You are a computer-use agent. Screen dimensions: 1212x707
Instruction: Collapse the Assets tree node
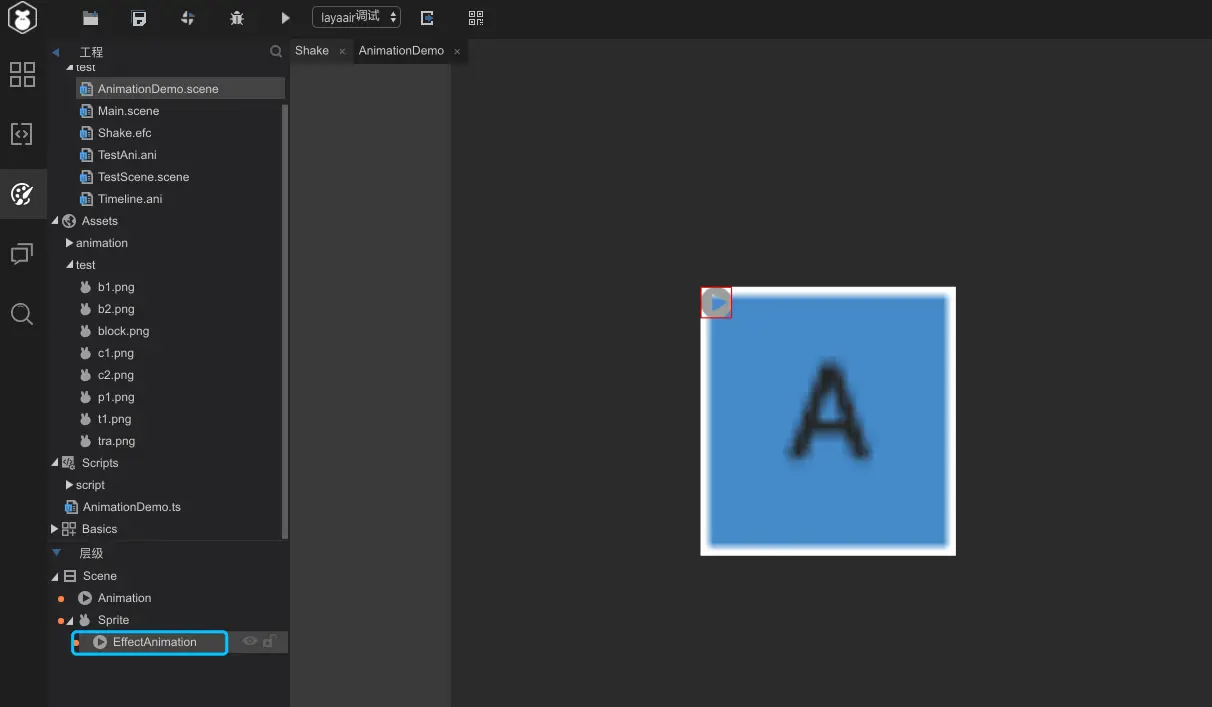(x=56, y=221)
